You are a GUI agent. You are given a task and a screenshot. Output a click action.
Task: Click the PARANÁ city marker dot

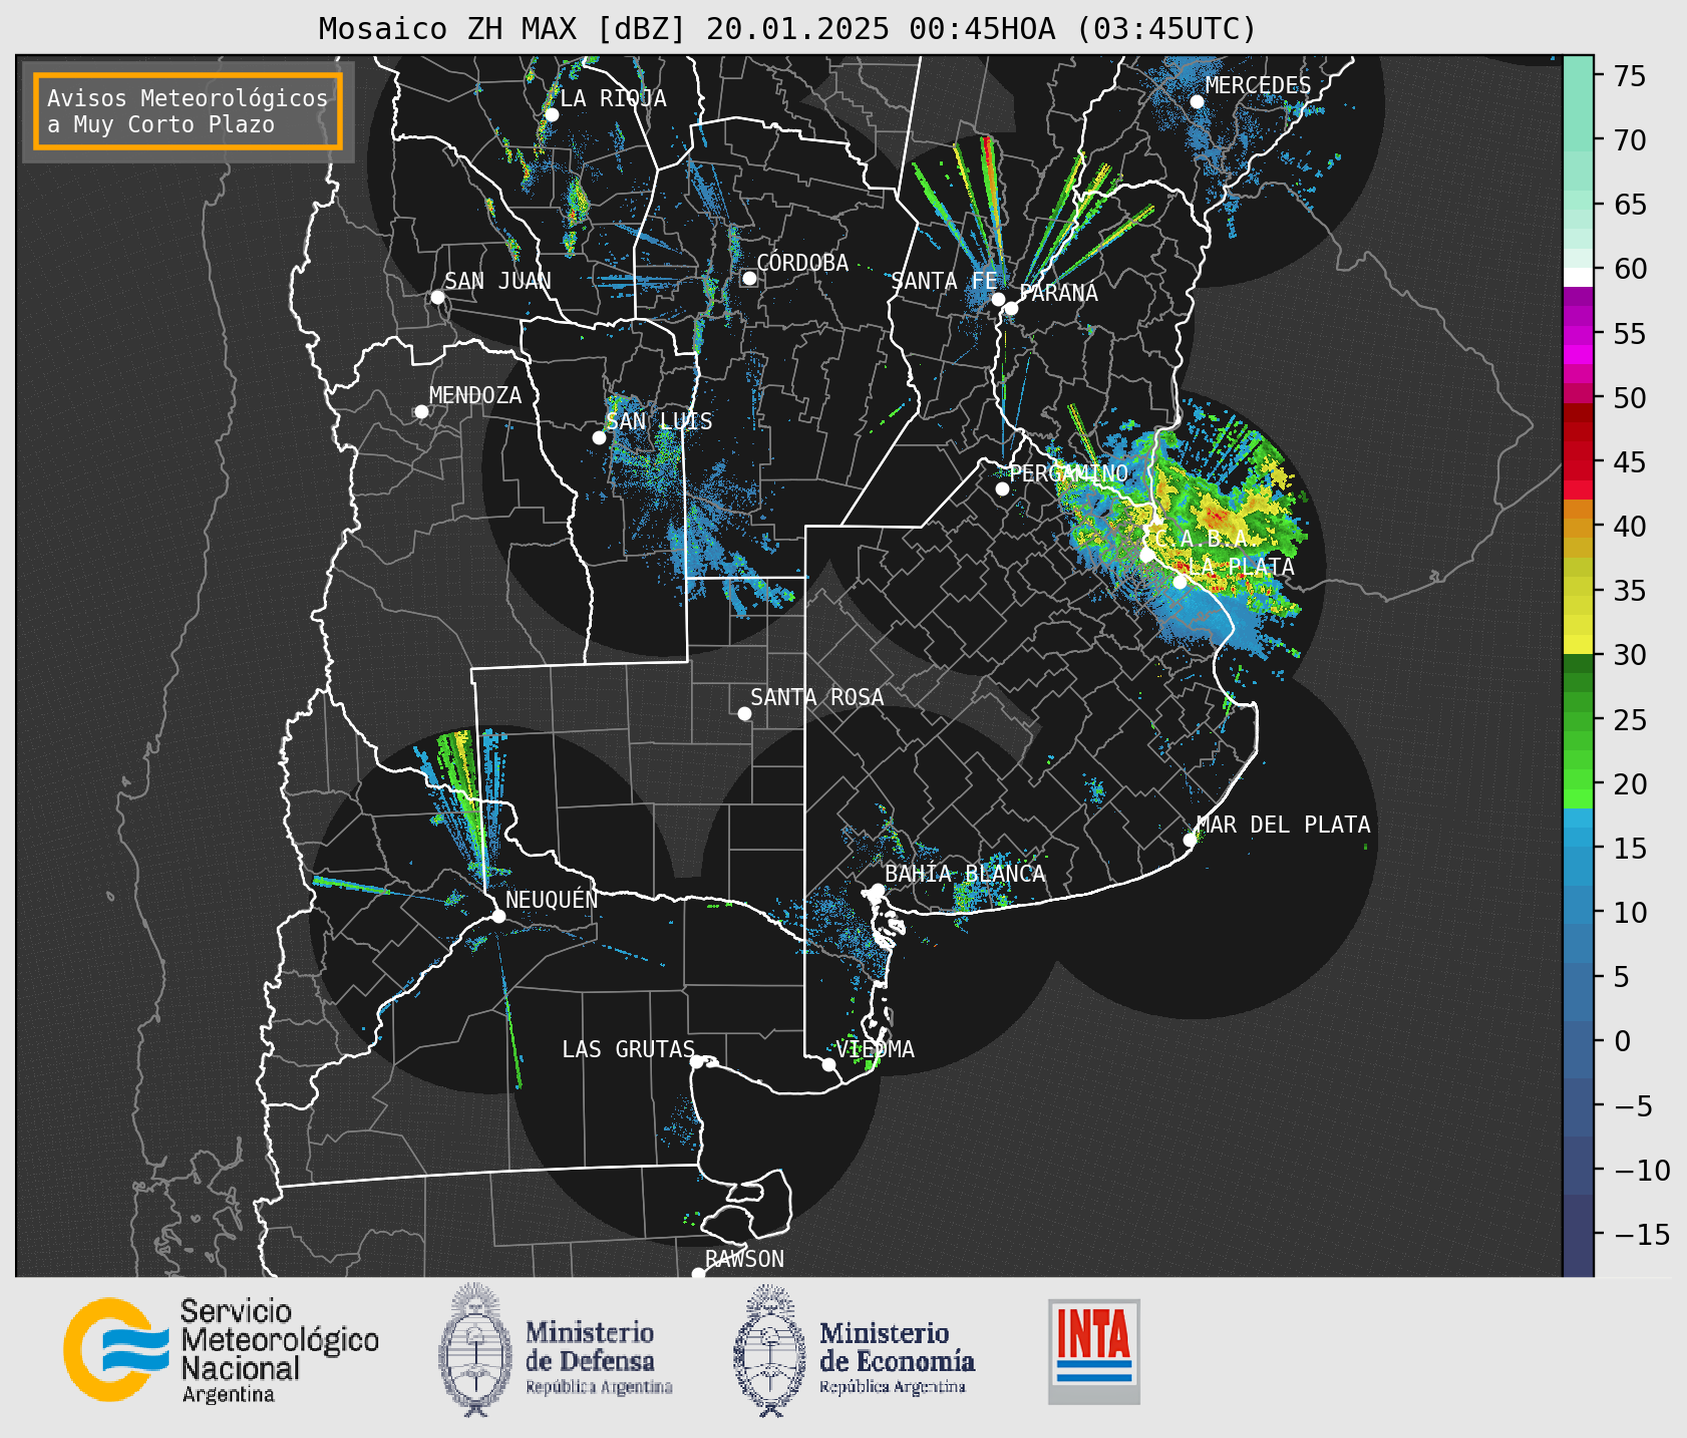click(1011, 308)
